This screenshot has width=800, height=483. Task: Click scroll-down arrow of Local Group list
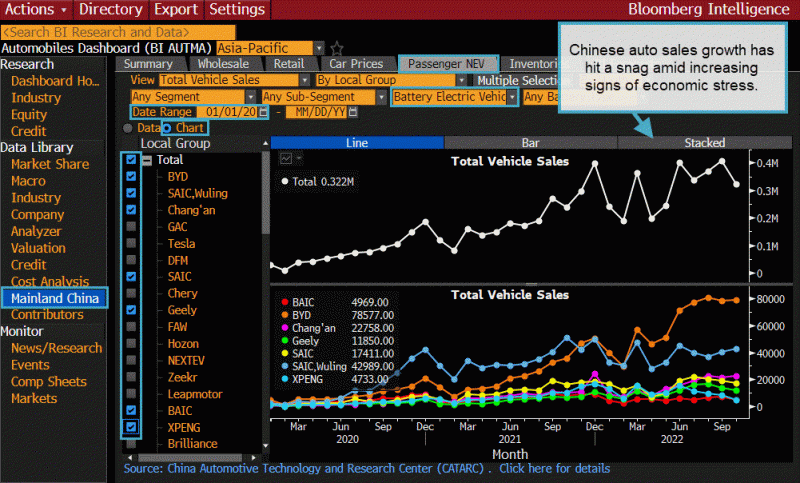click(x=265, y=446)
